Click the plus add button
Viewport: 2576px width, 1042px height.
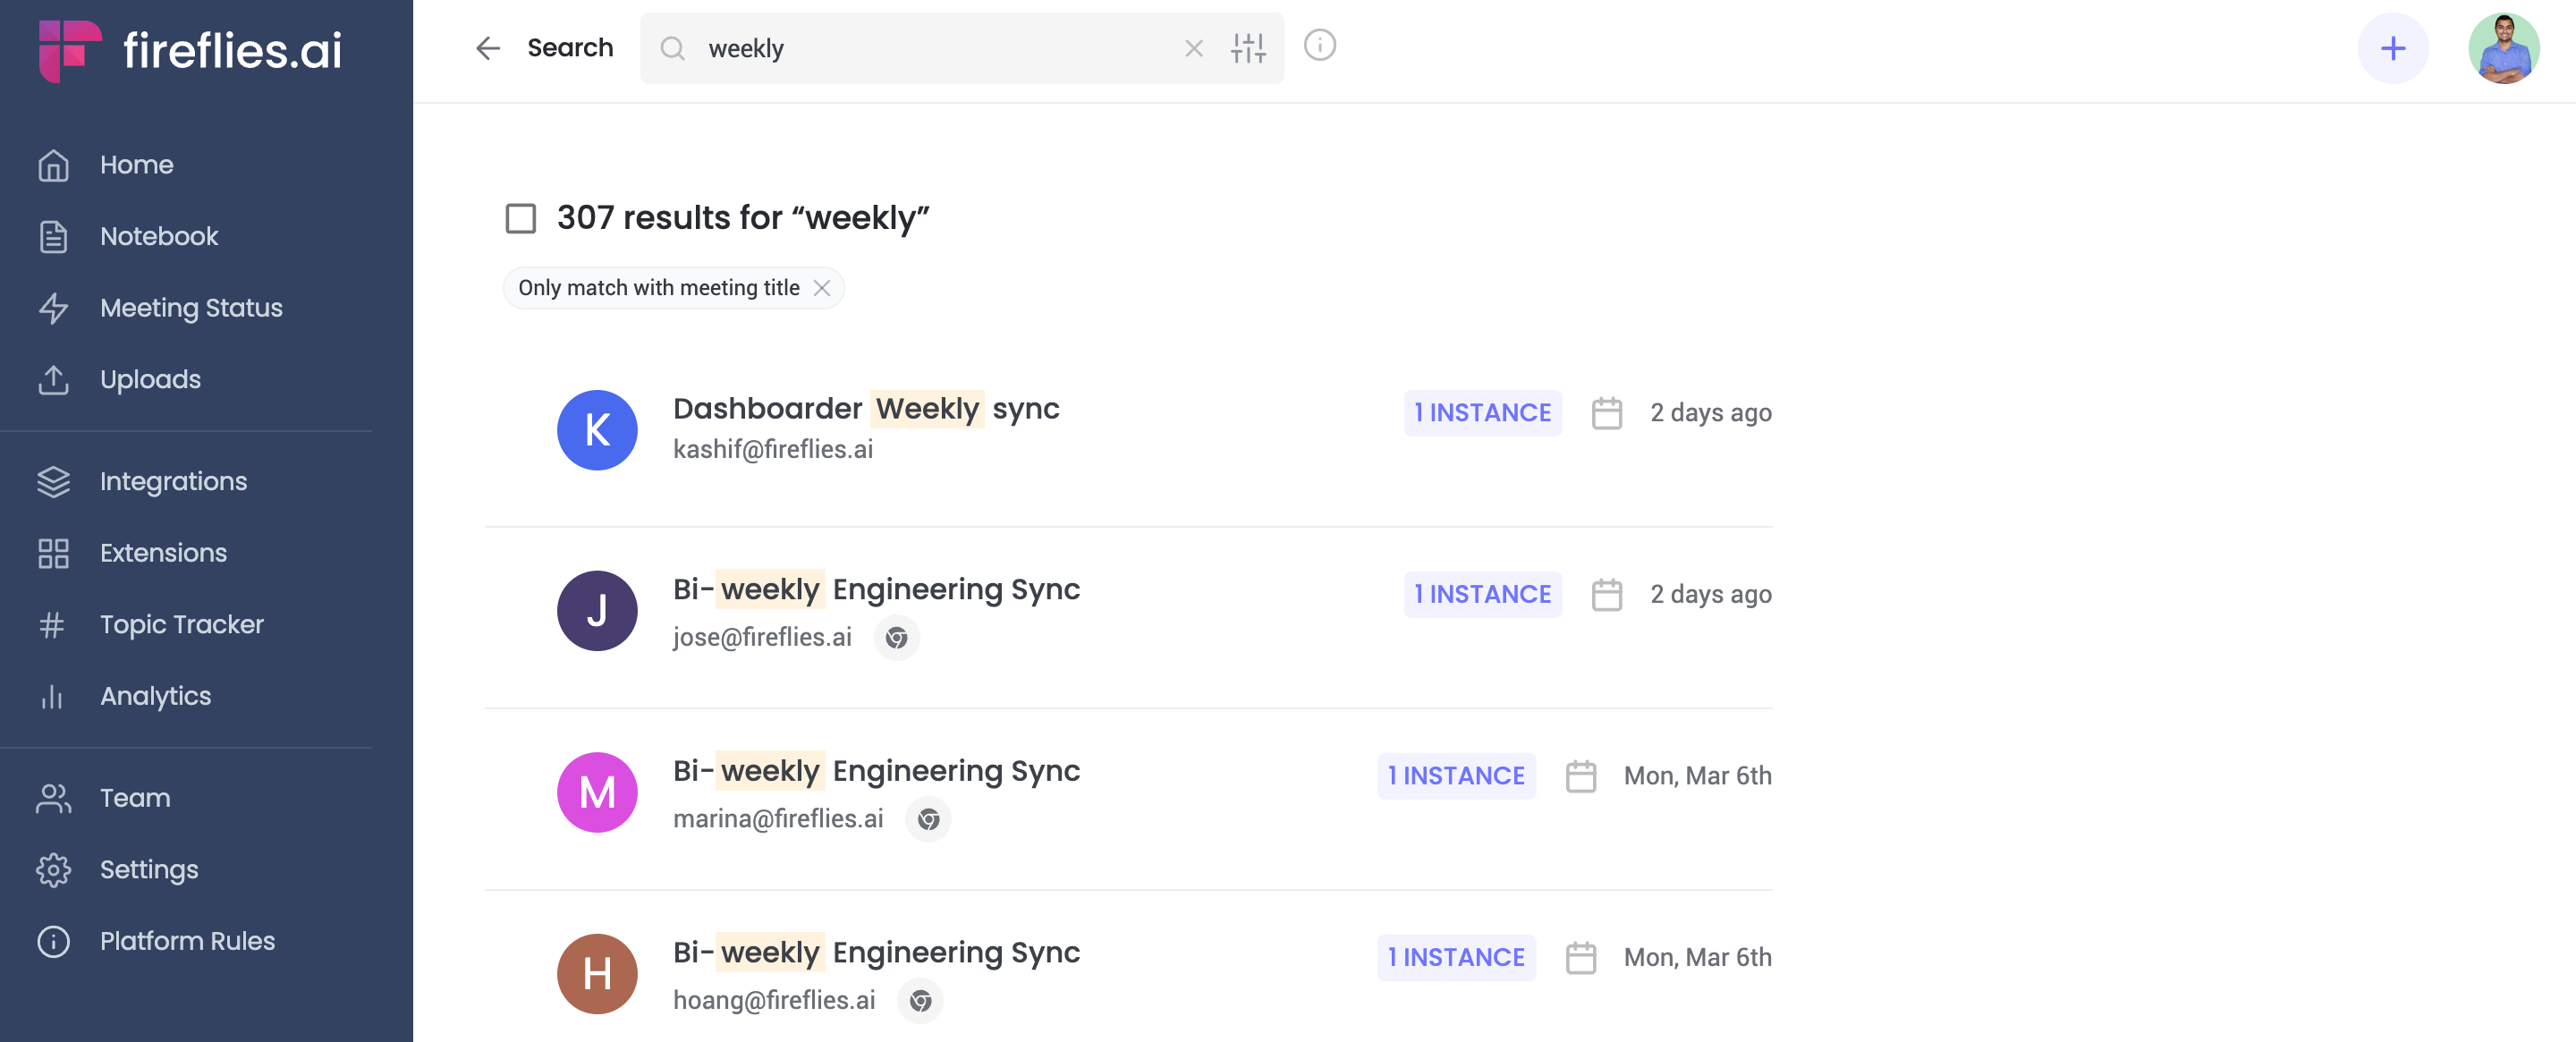point(2392,48)
